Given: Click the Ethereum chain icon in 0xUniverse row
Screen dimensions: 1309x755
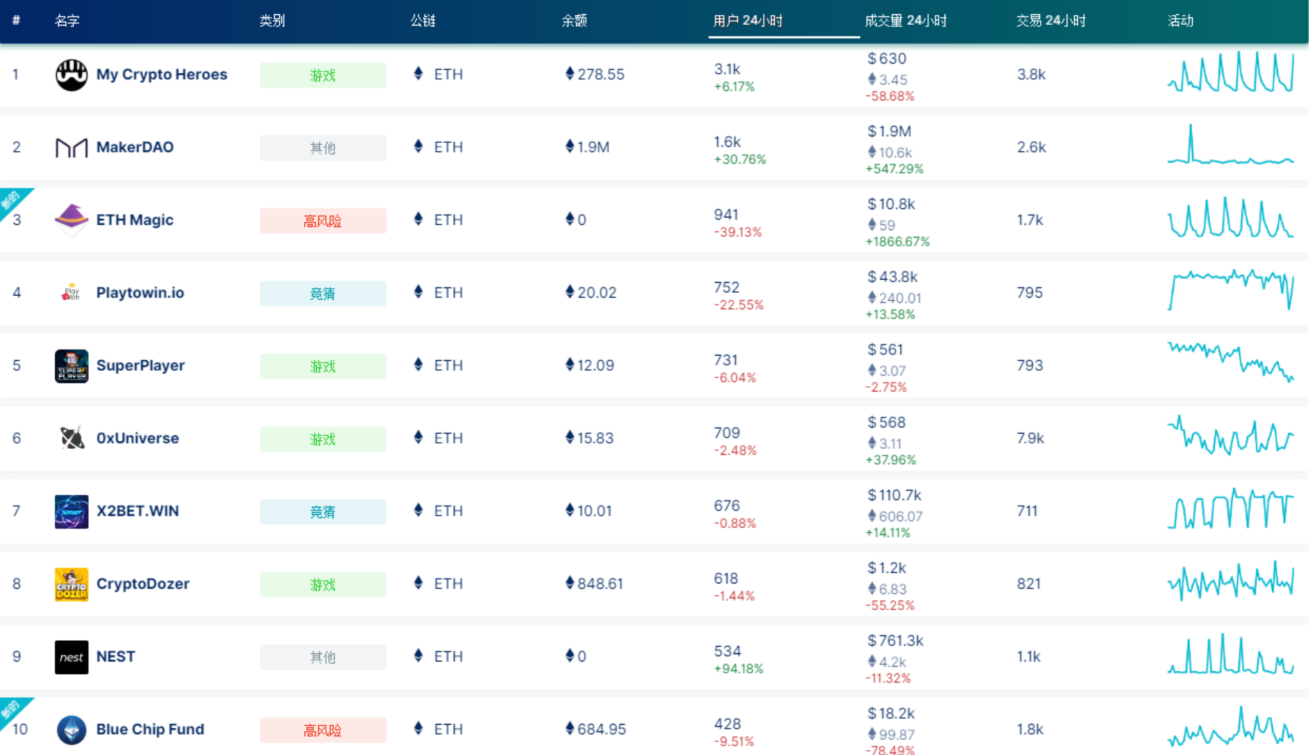Looking at the screenshot, I should tap(418, 437).
